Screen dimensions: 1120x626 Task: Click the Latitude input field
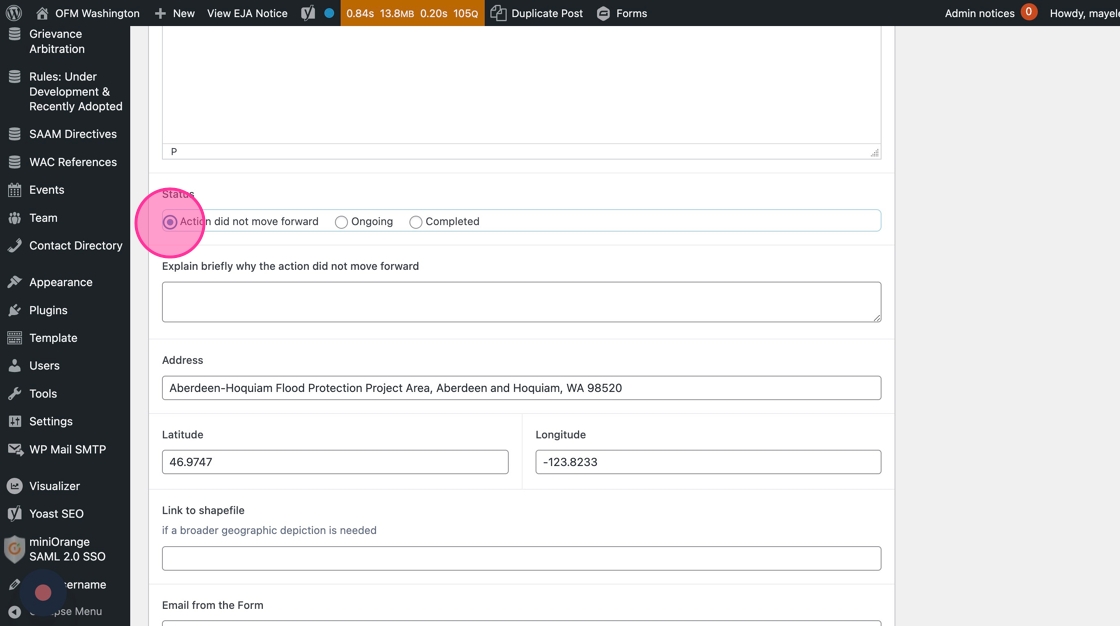(335, 462)
